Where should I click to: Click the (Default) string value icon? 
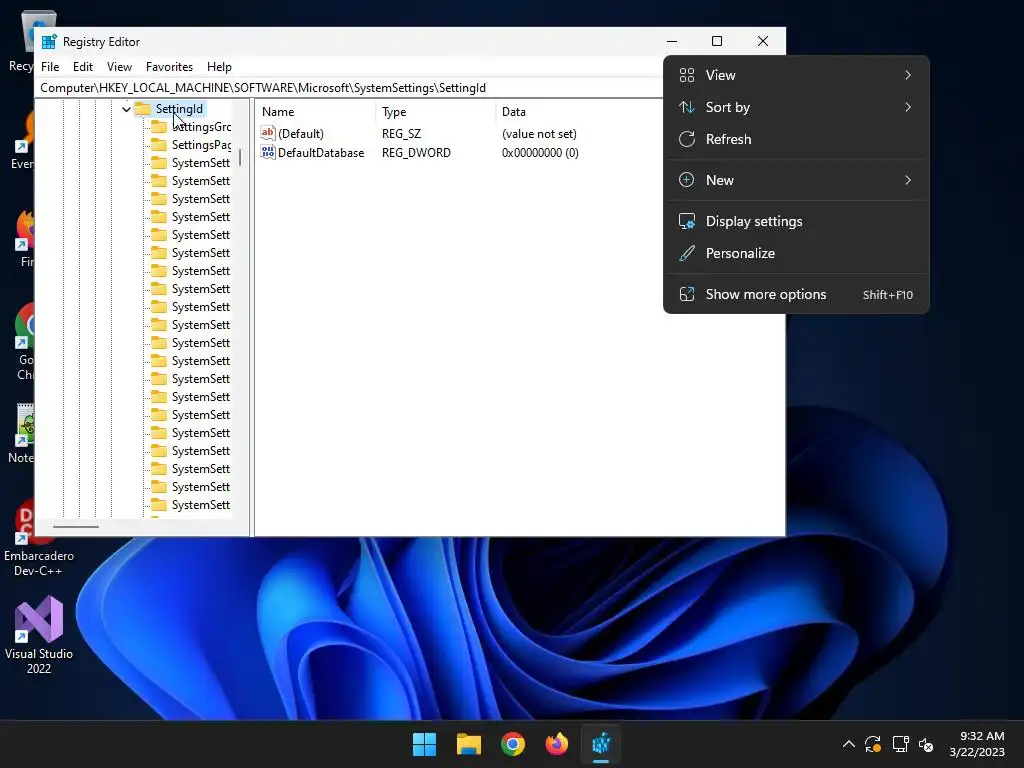(x=268, y=133)
